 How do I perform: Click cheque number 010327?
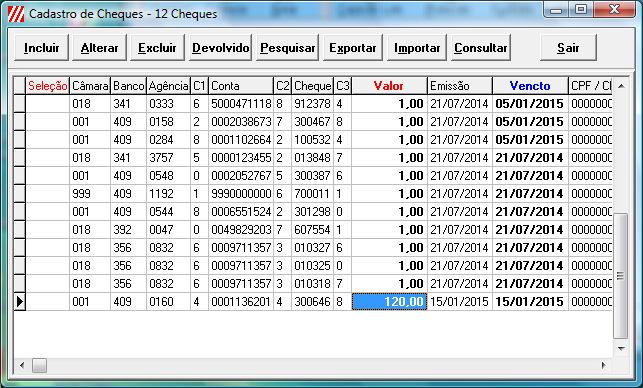point(312,248)
